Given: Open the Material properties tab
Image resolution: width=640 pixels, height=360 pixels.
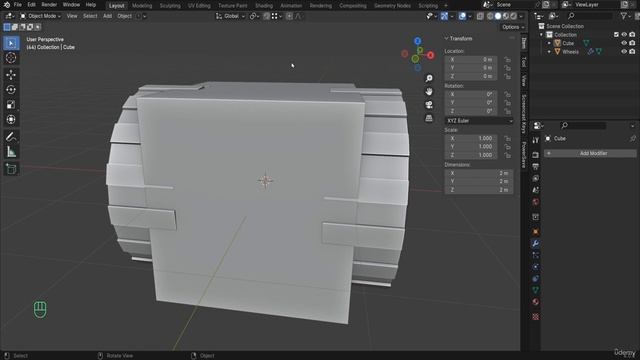Looking at the screenshot, I should tap(536, 302).
